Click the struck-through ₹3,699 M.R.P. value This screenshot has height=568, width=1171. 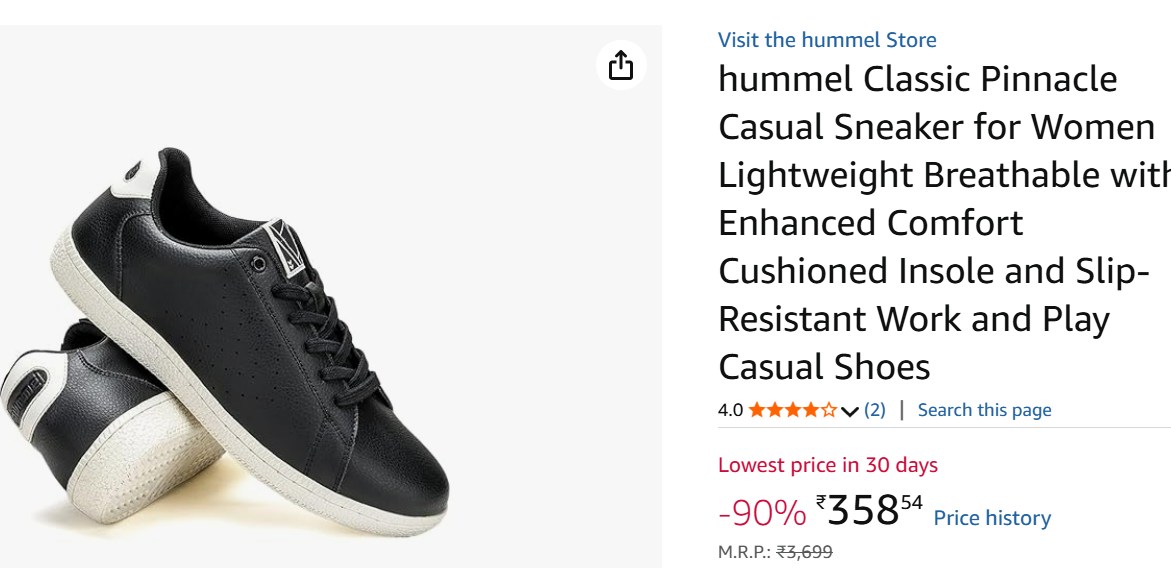pos(804,552)
